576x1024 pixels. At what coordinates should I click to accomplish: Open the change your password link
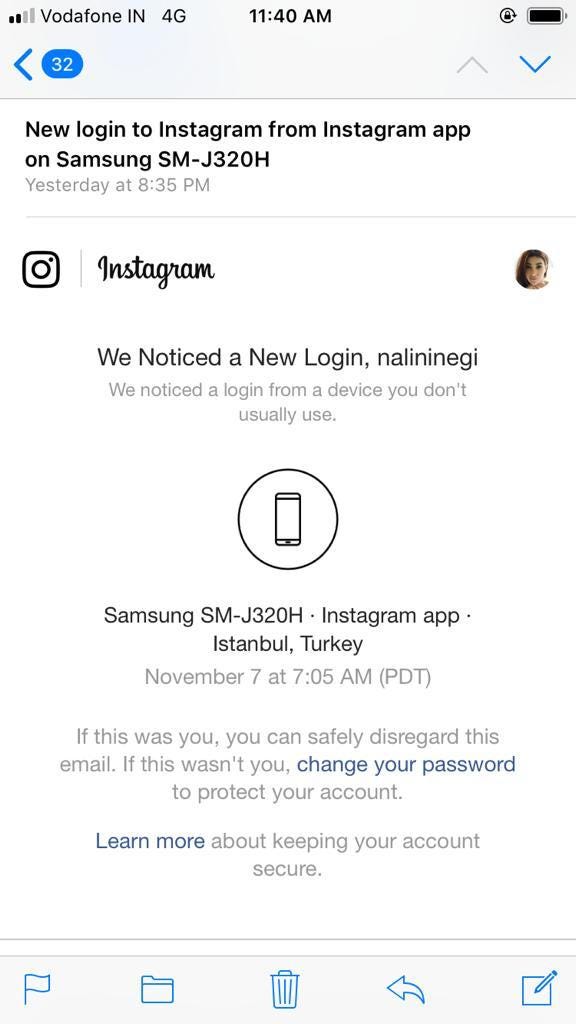(x=406, y=764)
